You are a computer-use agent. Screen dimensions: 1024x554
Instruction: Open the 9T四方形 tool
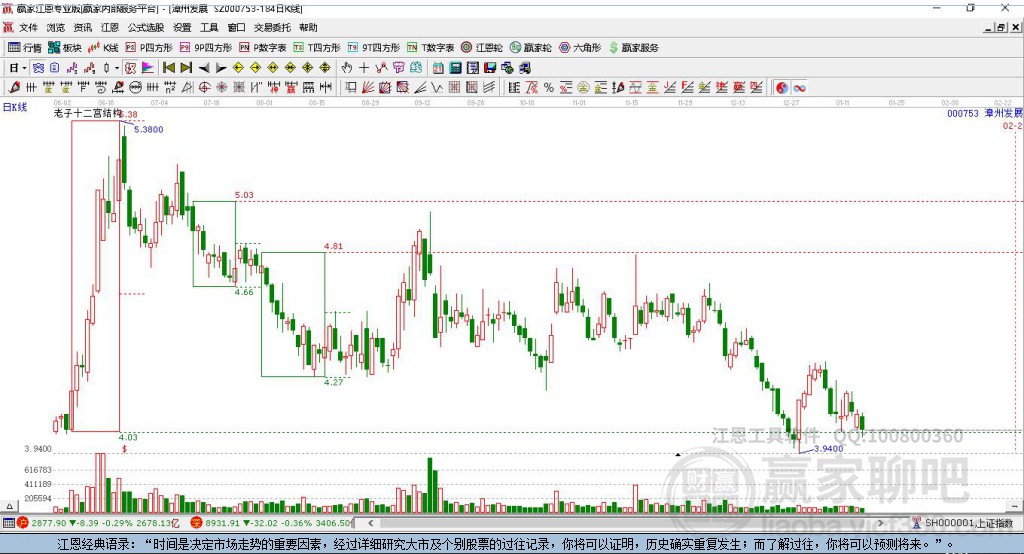tap(374, 48)
